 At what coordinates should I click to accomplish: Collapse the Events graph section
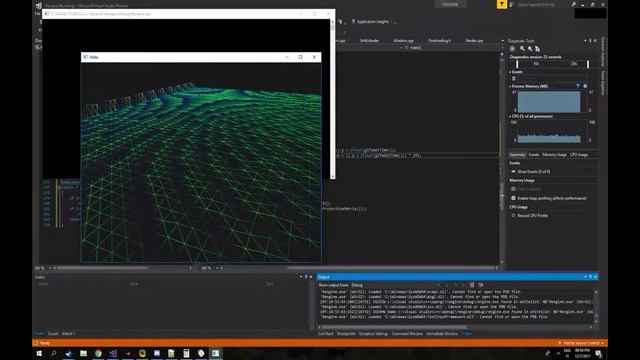(x=510, y=72)
